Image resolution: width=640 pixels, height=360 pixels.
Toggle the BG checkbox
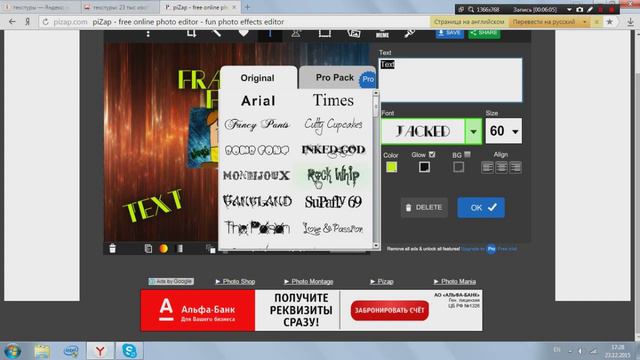click(467, 154)
